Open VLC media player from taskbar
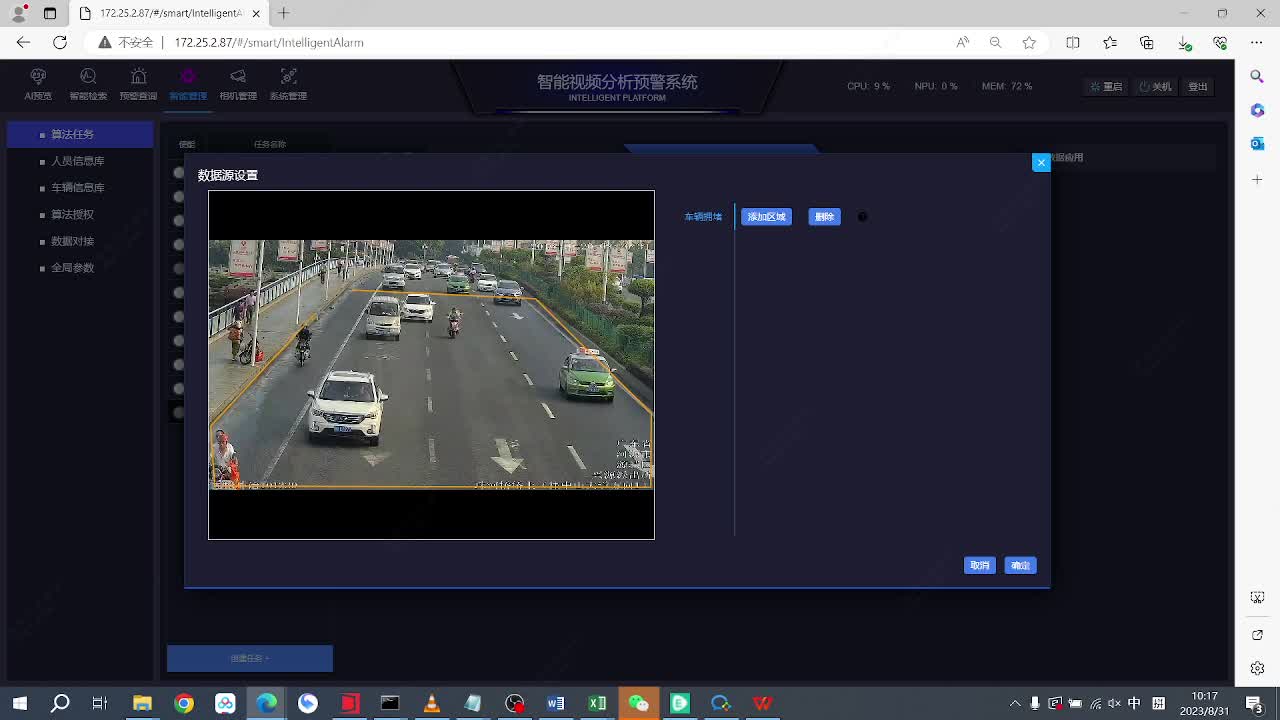 coord(432,703)
